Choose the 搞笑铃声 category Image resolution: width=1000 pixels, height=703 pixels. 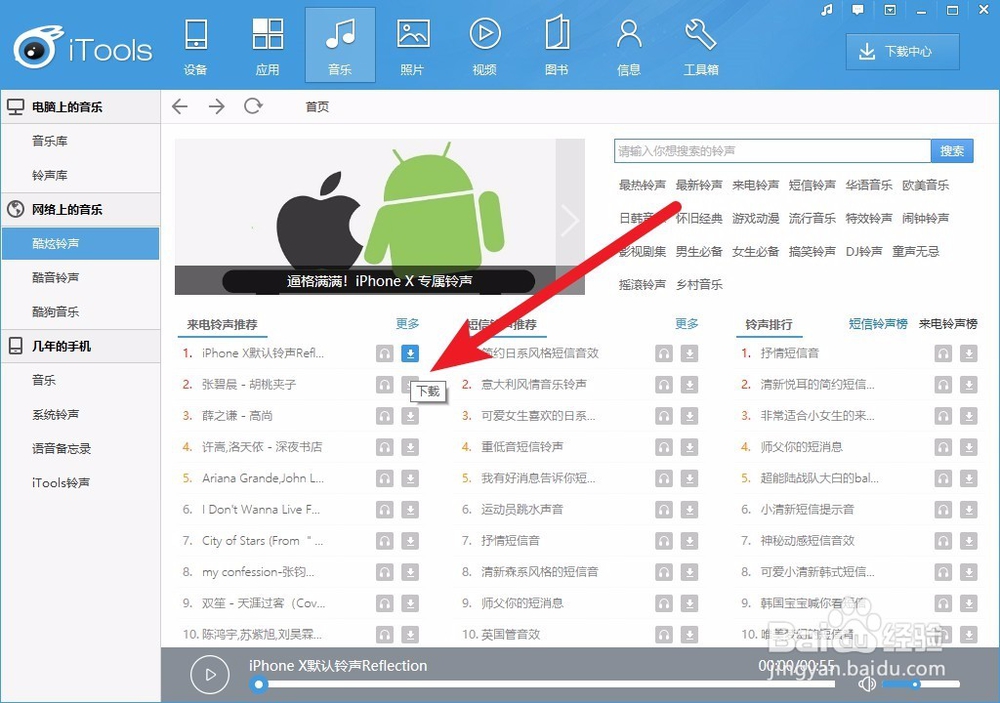coord(812,251)
